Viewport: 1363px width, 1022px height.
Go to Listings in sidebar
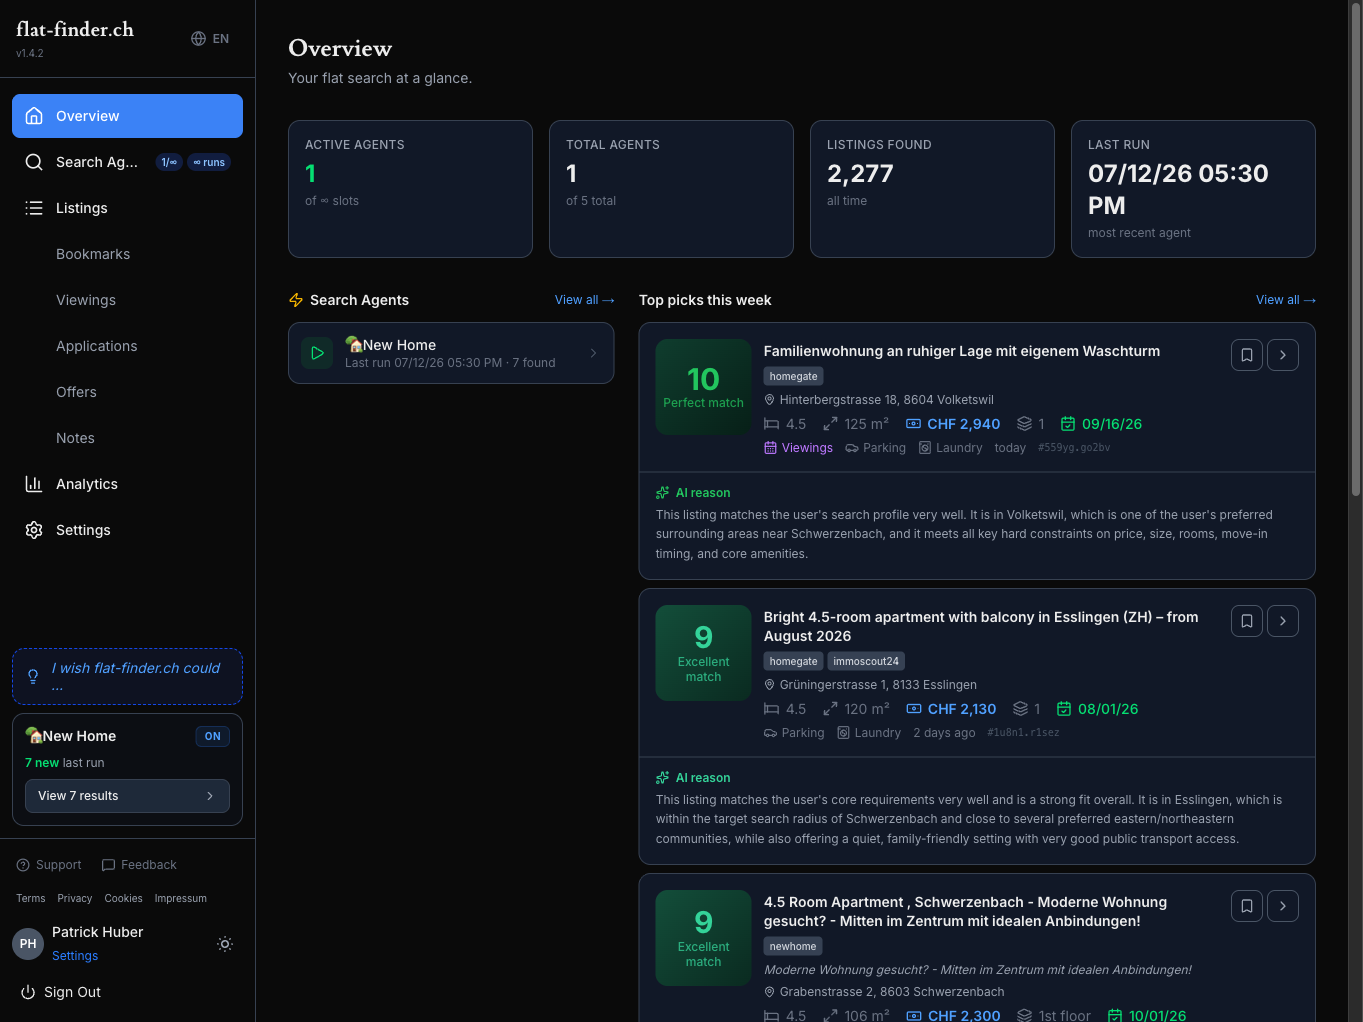coord(127,208)
